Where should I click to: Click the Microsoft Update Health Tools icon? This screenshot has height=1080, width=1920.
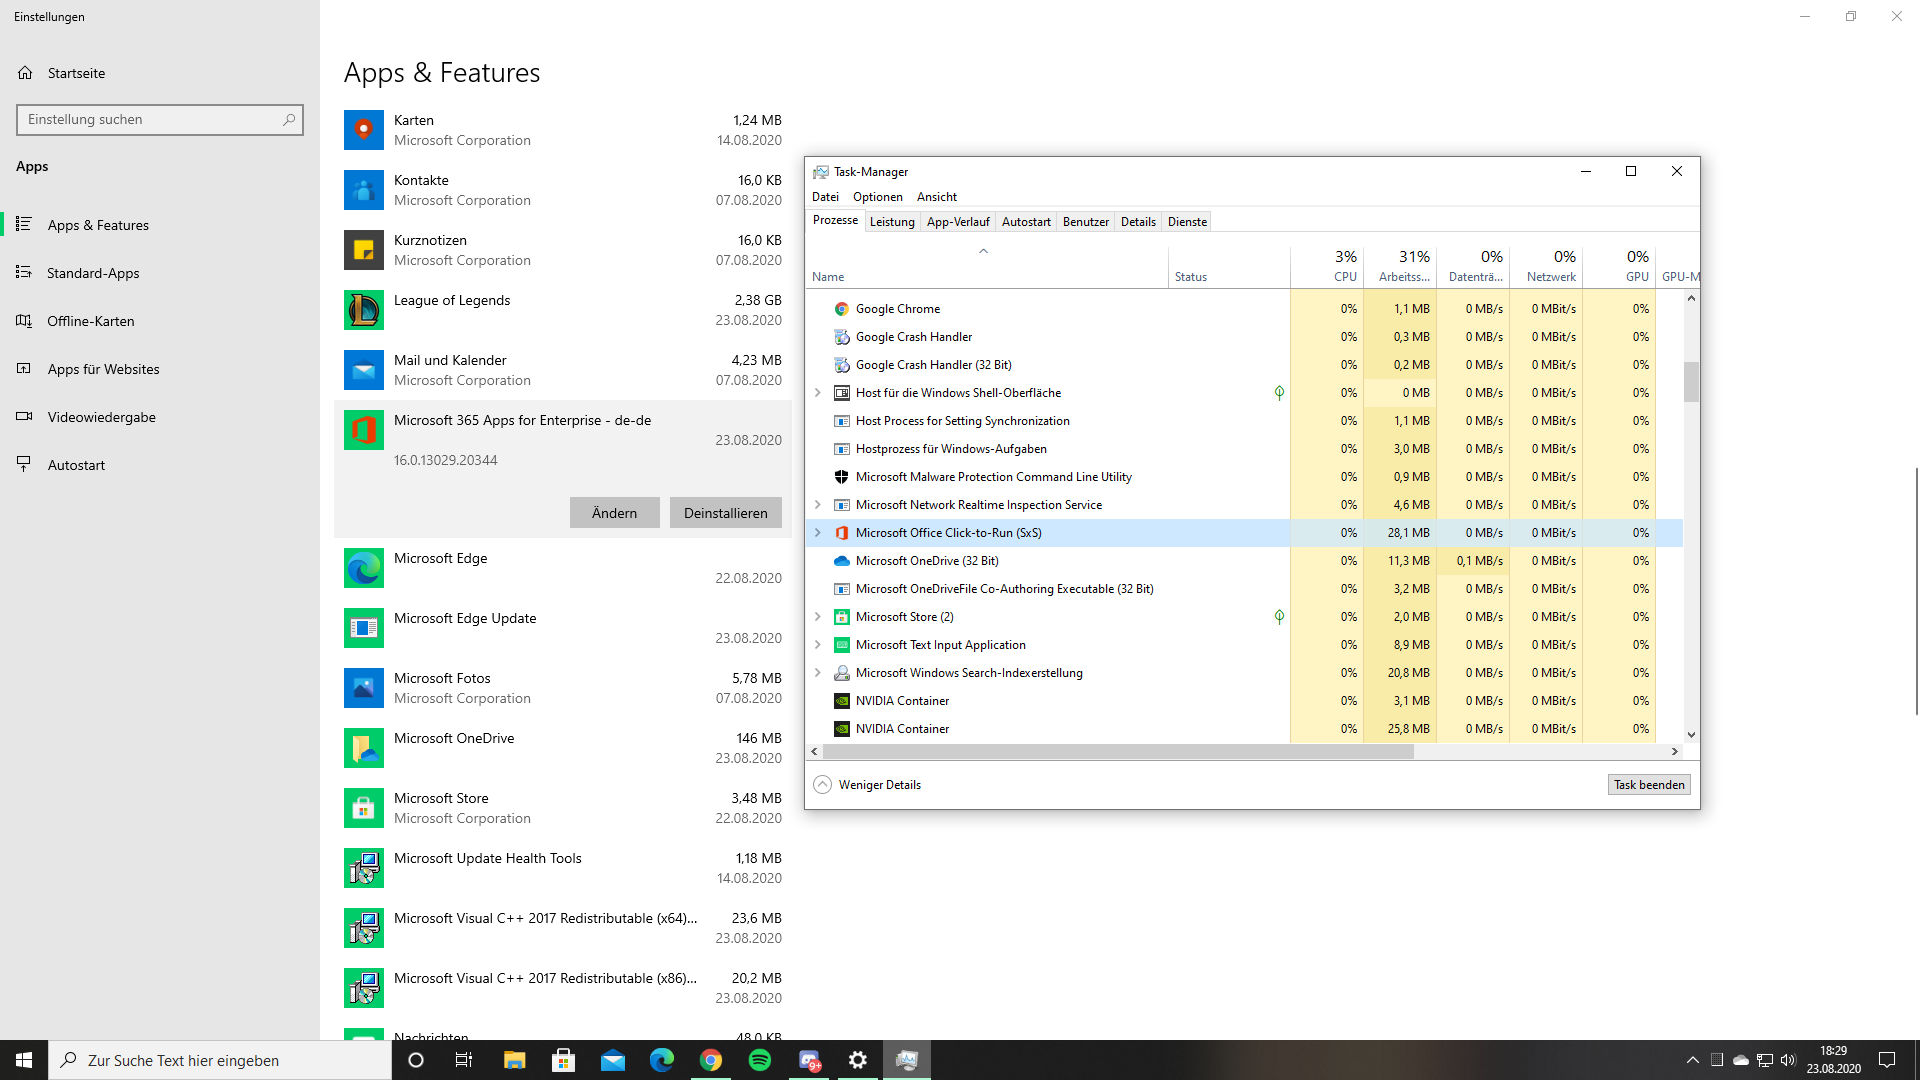364,868
